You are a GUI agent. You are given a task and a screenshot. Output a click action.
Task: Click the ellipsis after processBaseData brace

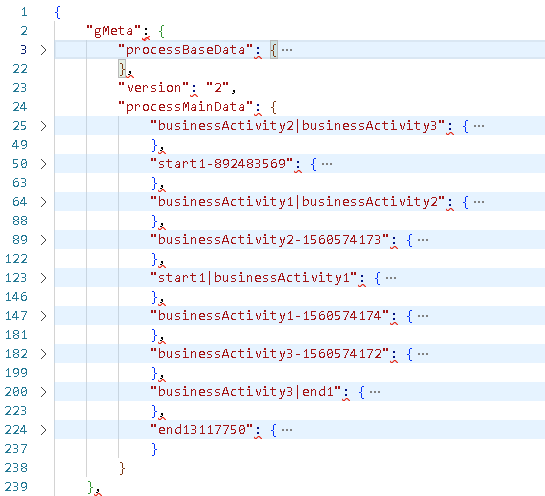(x=287, y=50)
